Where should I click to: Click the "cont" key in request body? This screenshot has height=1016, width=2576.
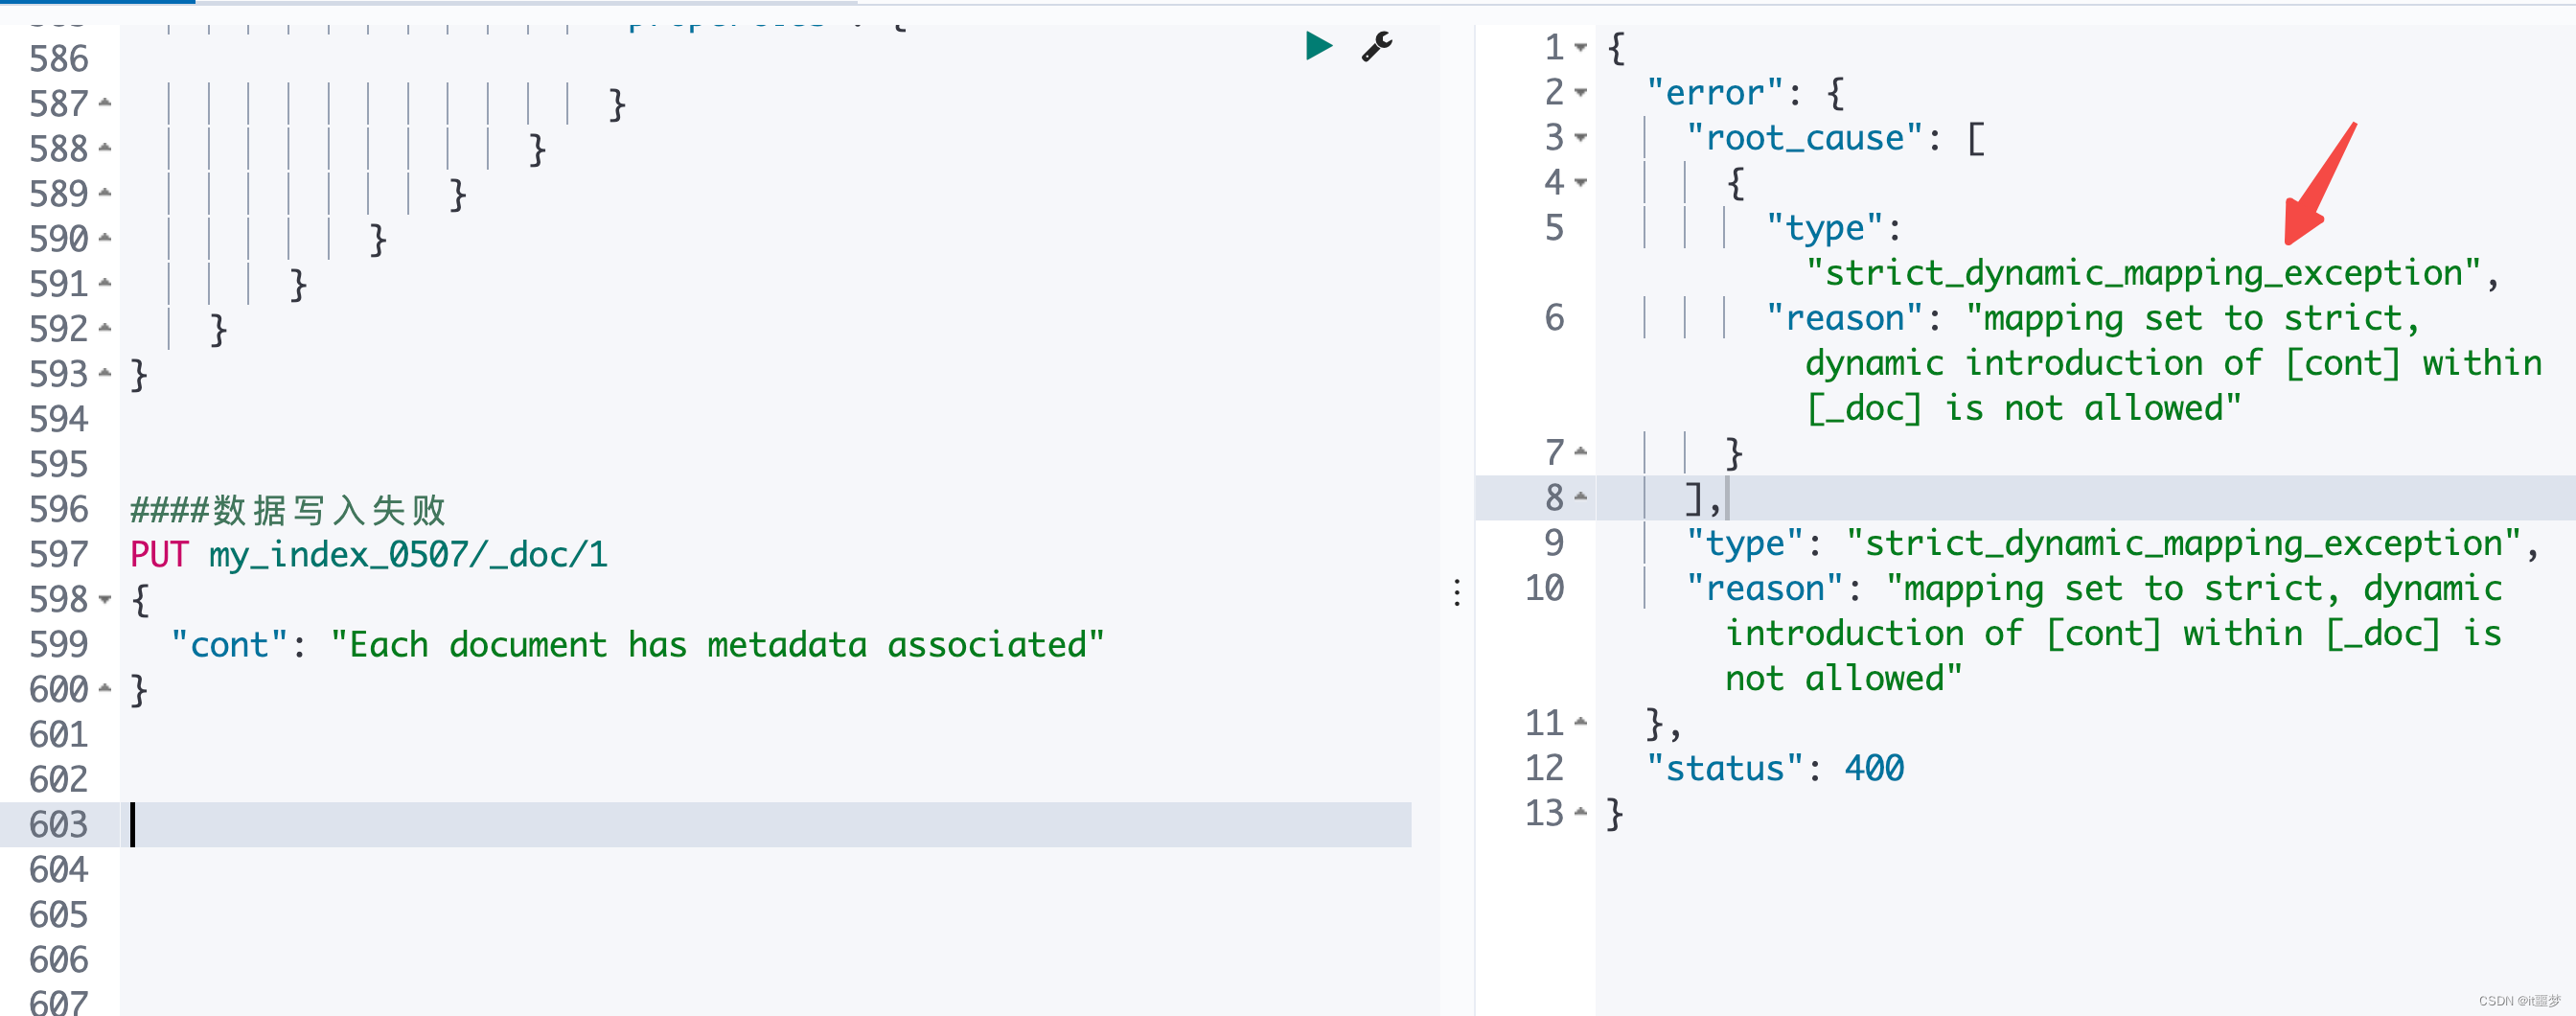(229, 644)
